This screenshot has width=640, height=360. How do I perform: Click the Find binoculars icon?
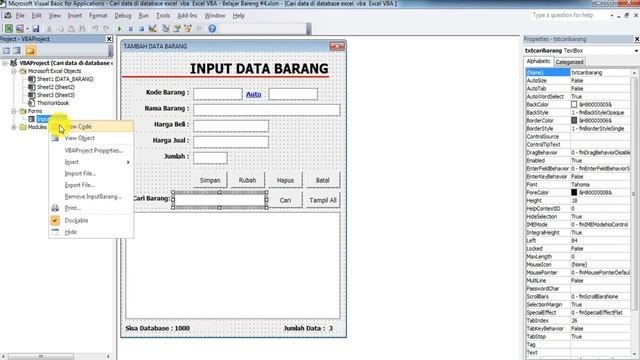pyautogui.click(x=82, y=29)
